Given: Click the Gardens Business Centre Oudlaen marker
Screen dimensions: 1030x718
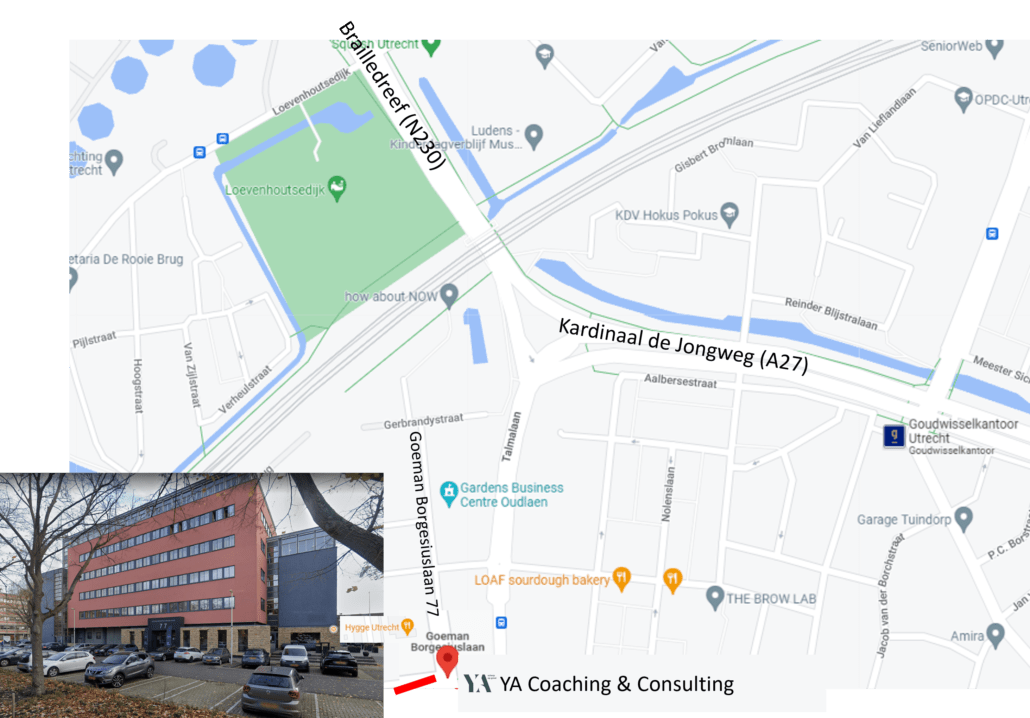Looking at the screenshot, I should 449,493.
